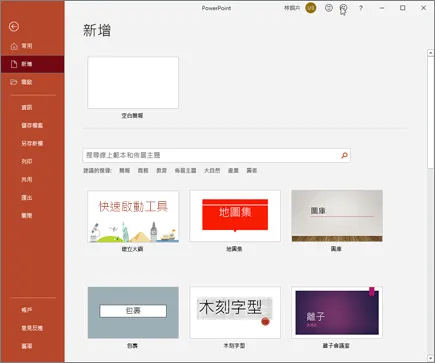Search suggested term 圖表

[252, 171]
